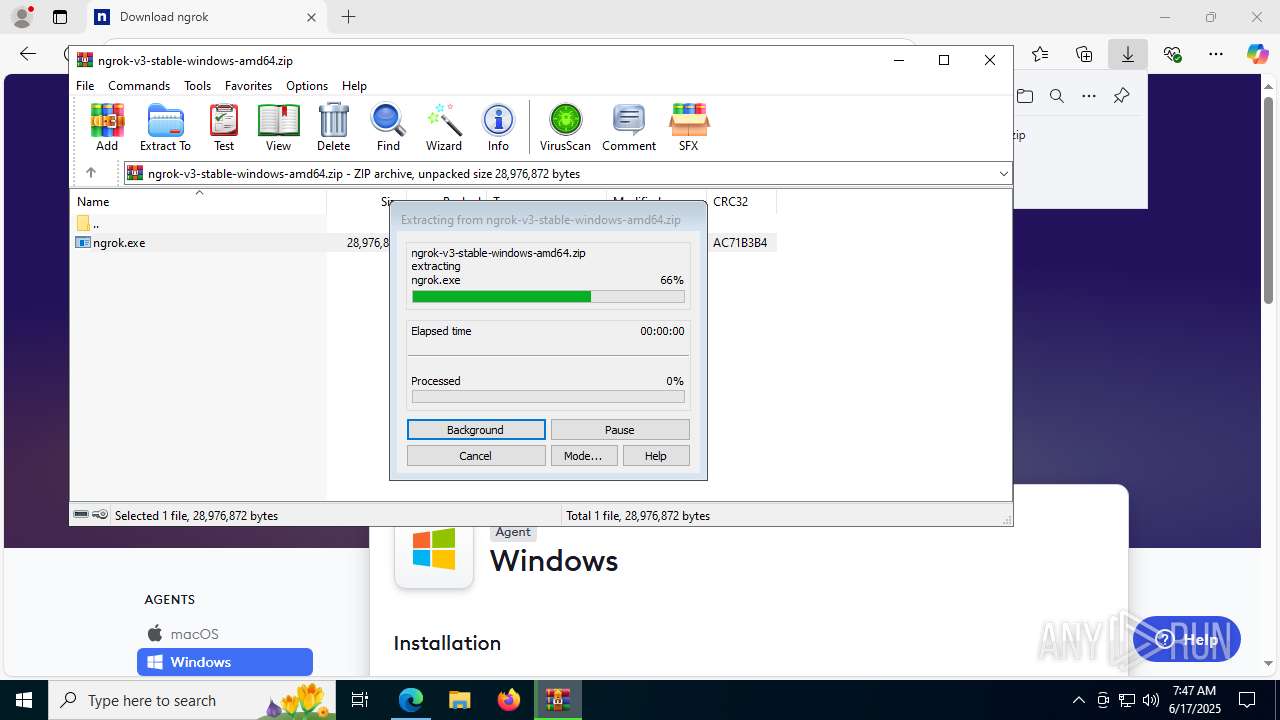Select the Windows agent link in sidebar

(225, 662)
